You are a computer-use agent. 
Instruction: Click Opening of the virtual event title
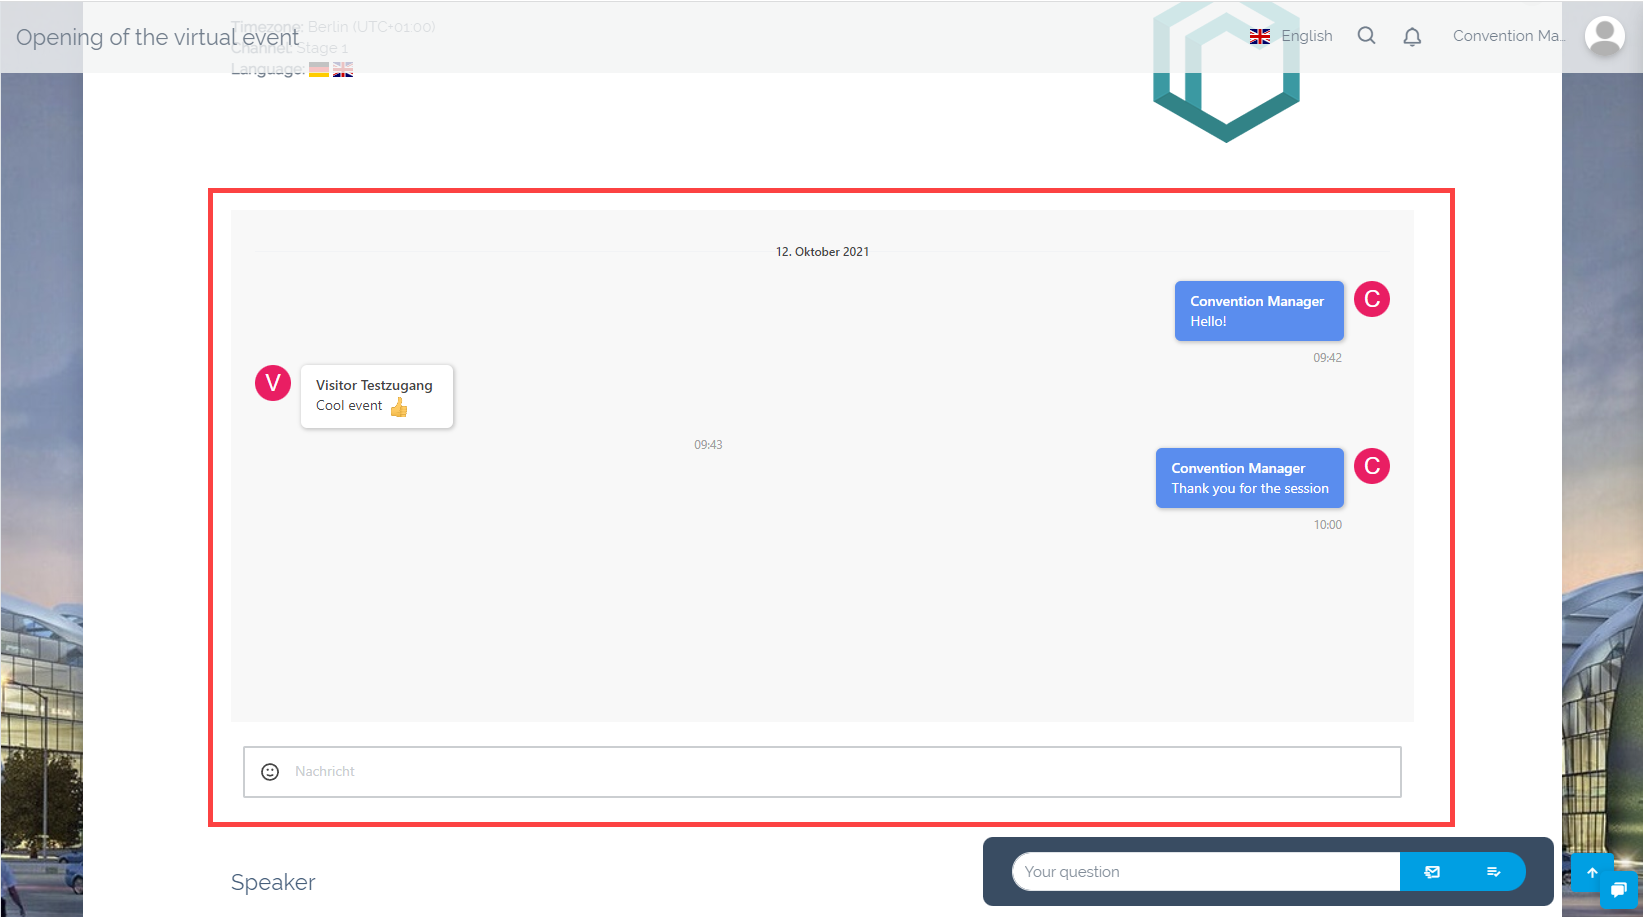(157, 37)
